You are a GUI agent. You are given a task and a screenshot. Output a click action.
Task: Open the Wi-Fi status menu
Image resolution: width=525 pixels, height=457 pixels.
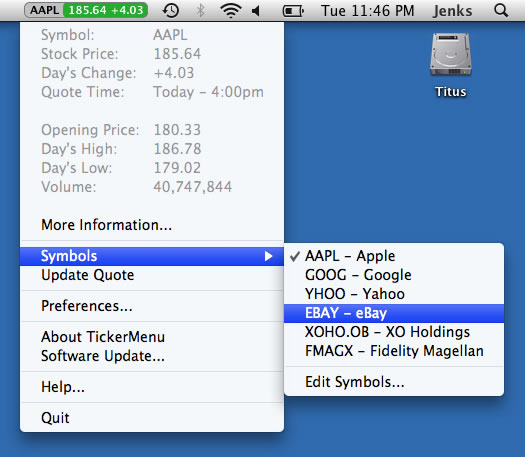(x=230, y=11)
